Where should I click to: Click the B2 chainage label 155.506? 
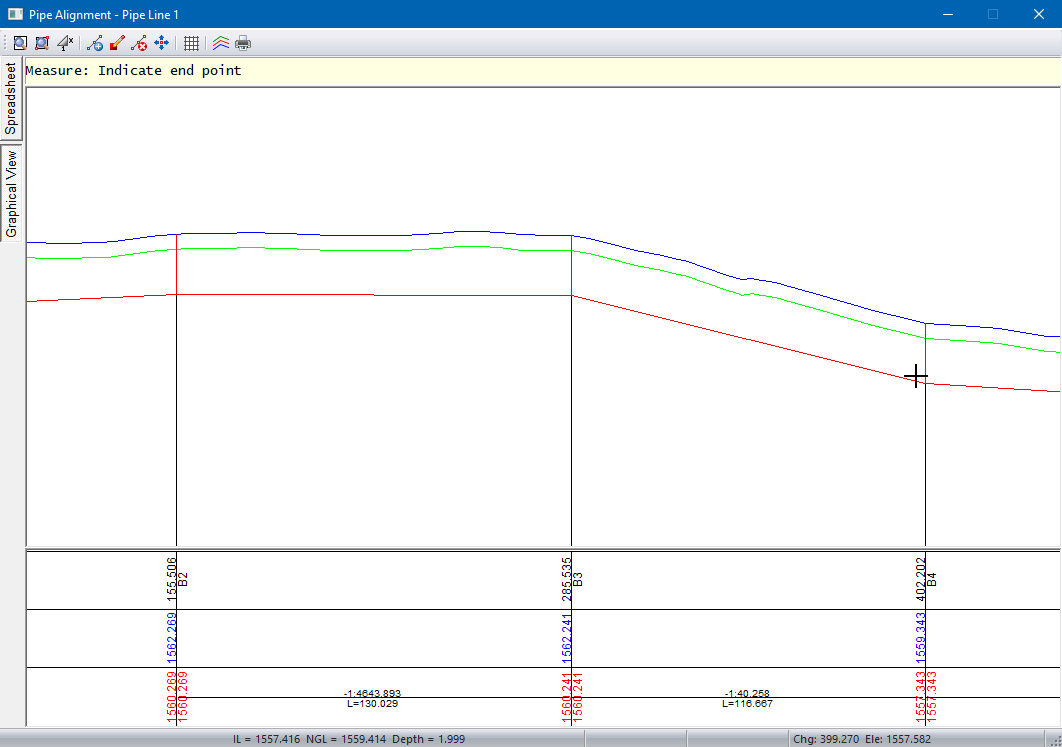coord(171,576)
